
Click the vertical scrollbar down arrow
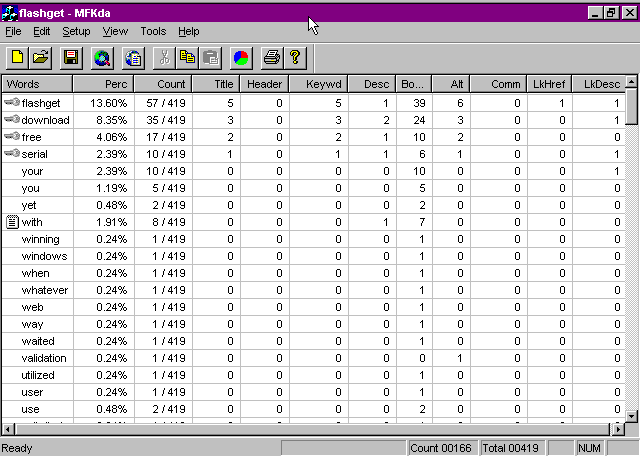point(631,416)
